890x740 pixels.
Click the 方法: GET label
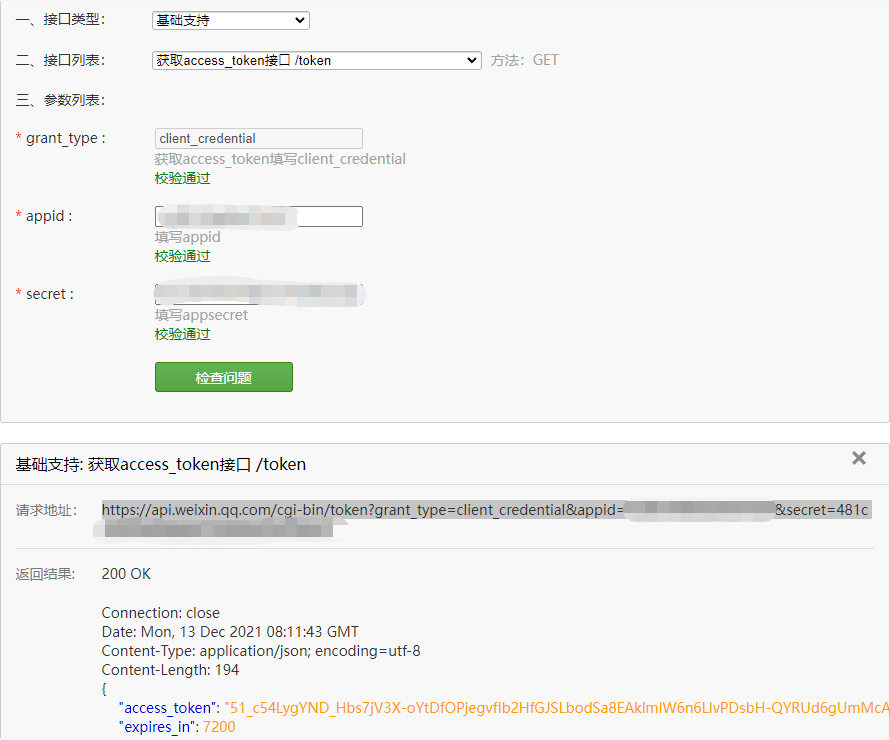coord(524,60)
